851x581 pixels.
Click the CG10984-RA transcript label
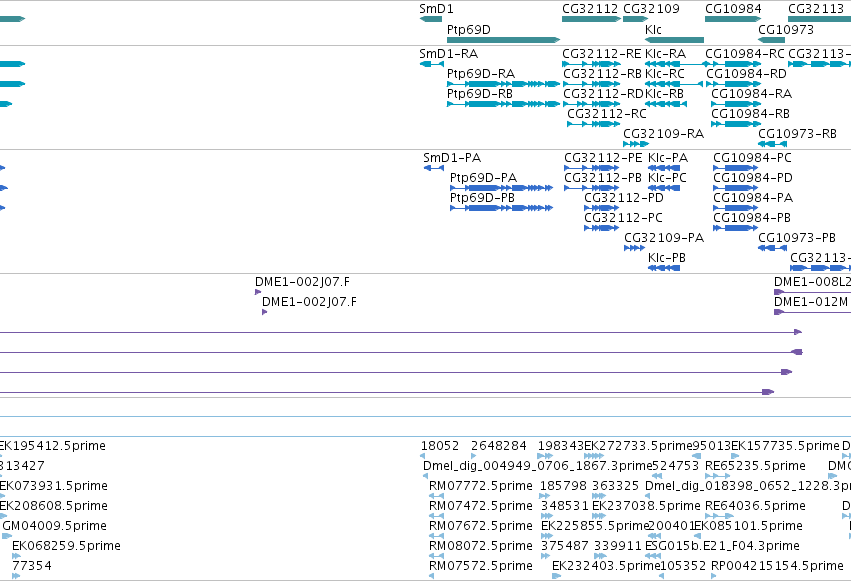pos(752,94)
